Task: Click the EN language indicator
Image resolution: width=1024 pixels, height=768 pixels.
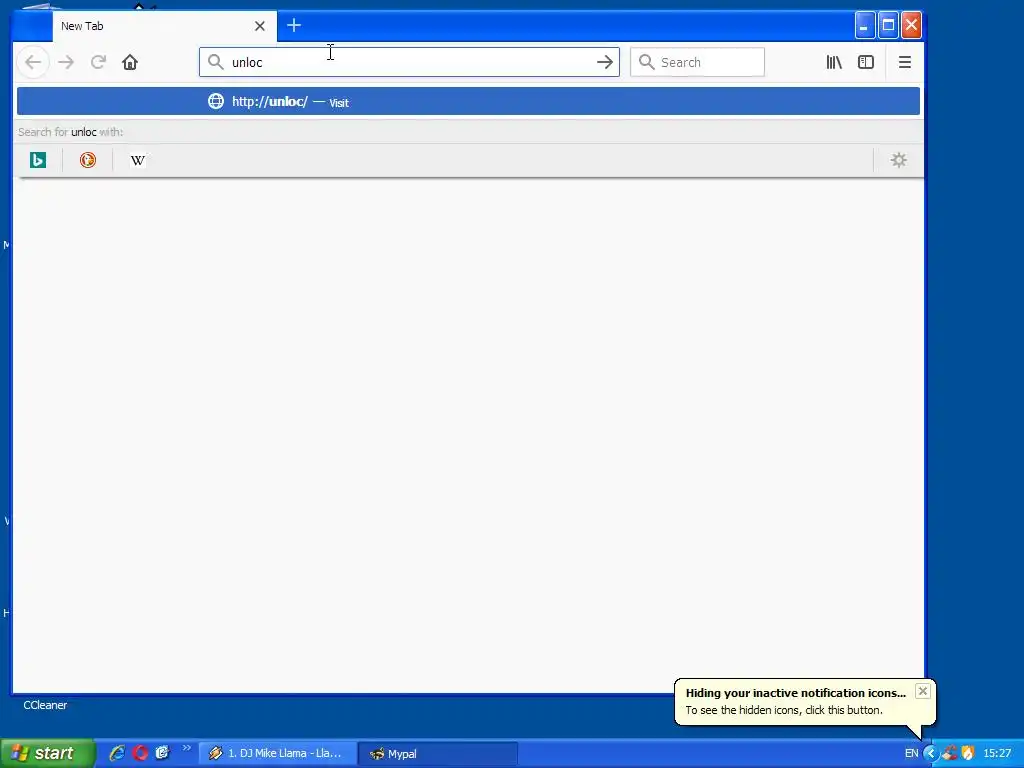Action: pos(911,754)
